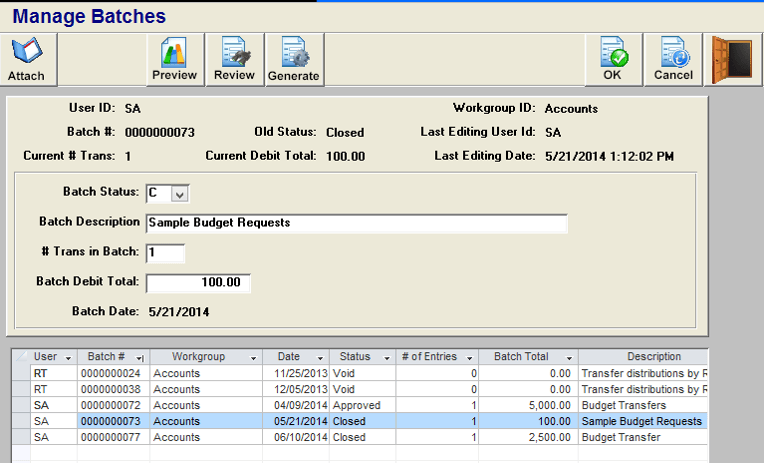
Task: Select the grid's select-all corner cell
Action: click(x=21, y=357)
